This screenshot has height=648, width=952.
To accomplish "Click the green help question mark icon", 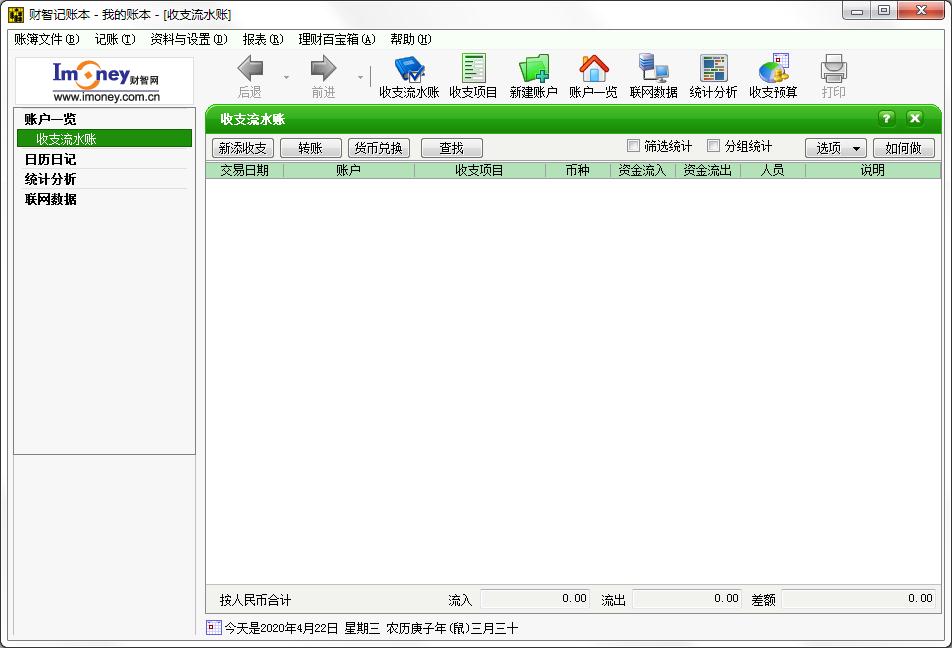I will (x=886, y=118).
